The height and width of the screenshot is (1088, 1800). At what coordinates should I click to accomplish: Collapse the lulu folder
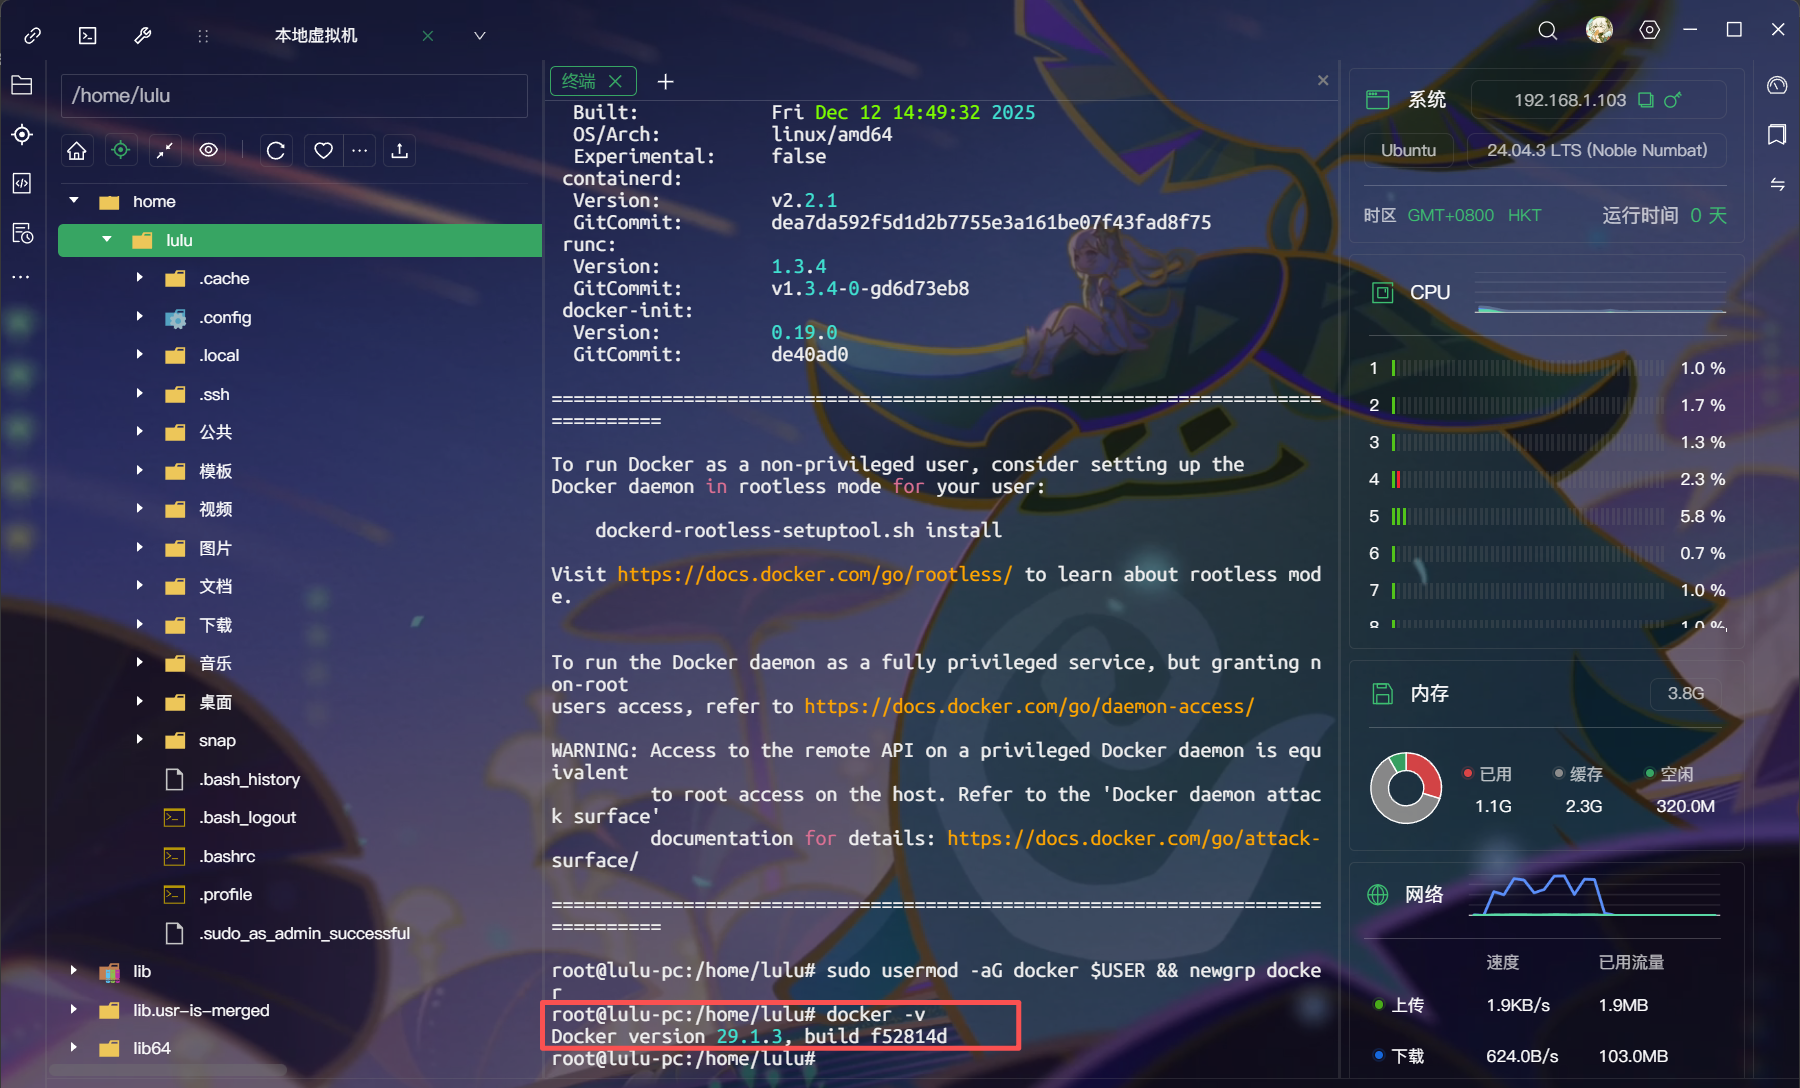pyautogui.click(x=107, y=240)
